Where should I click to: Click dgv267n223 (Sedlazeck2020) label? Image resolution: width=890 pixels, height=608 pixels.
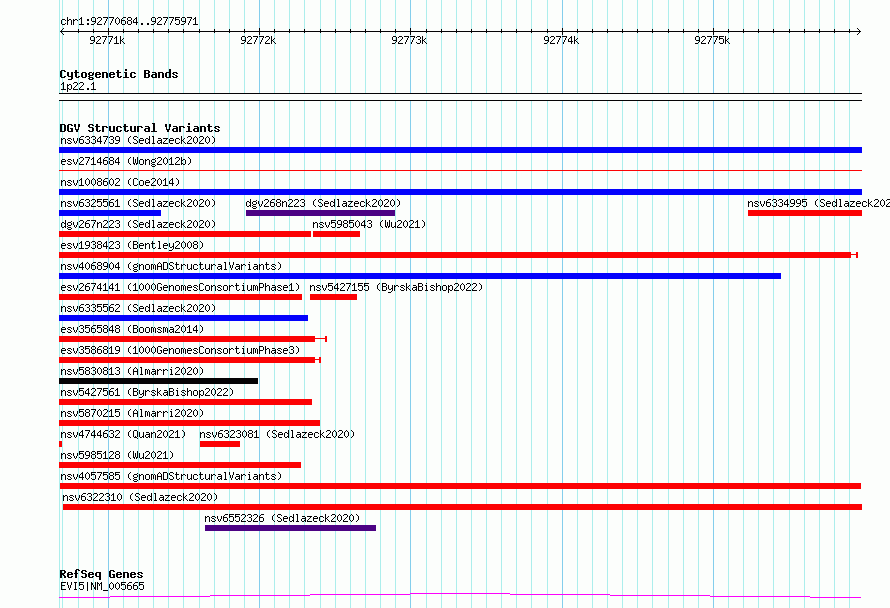[138, 224]
